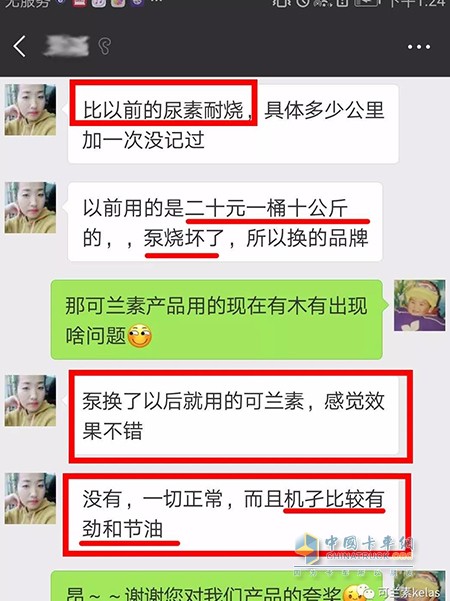
Task: Tap the baby photo avatar beside green message
Action: pos(420,305)
